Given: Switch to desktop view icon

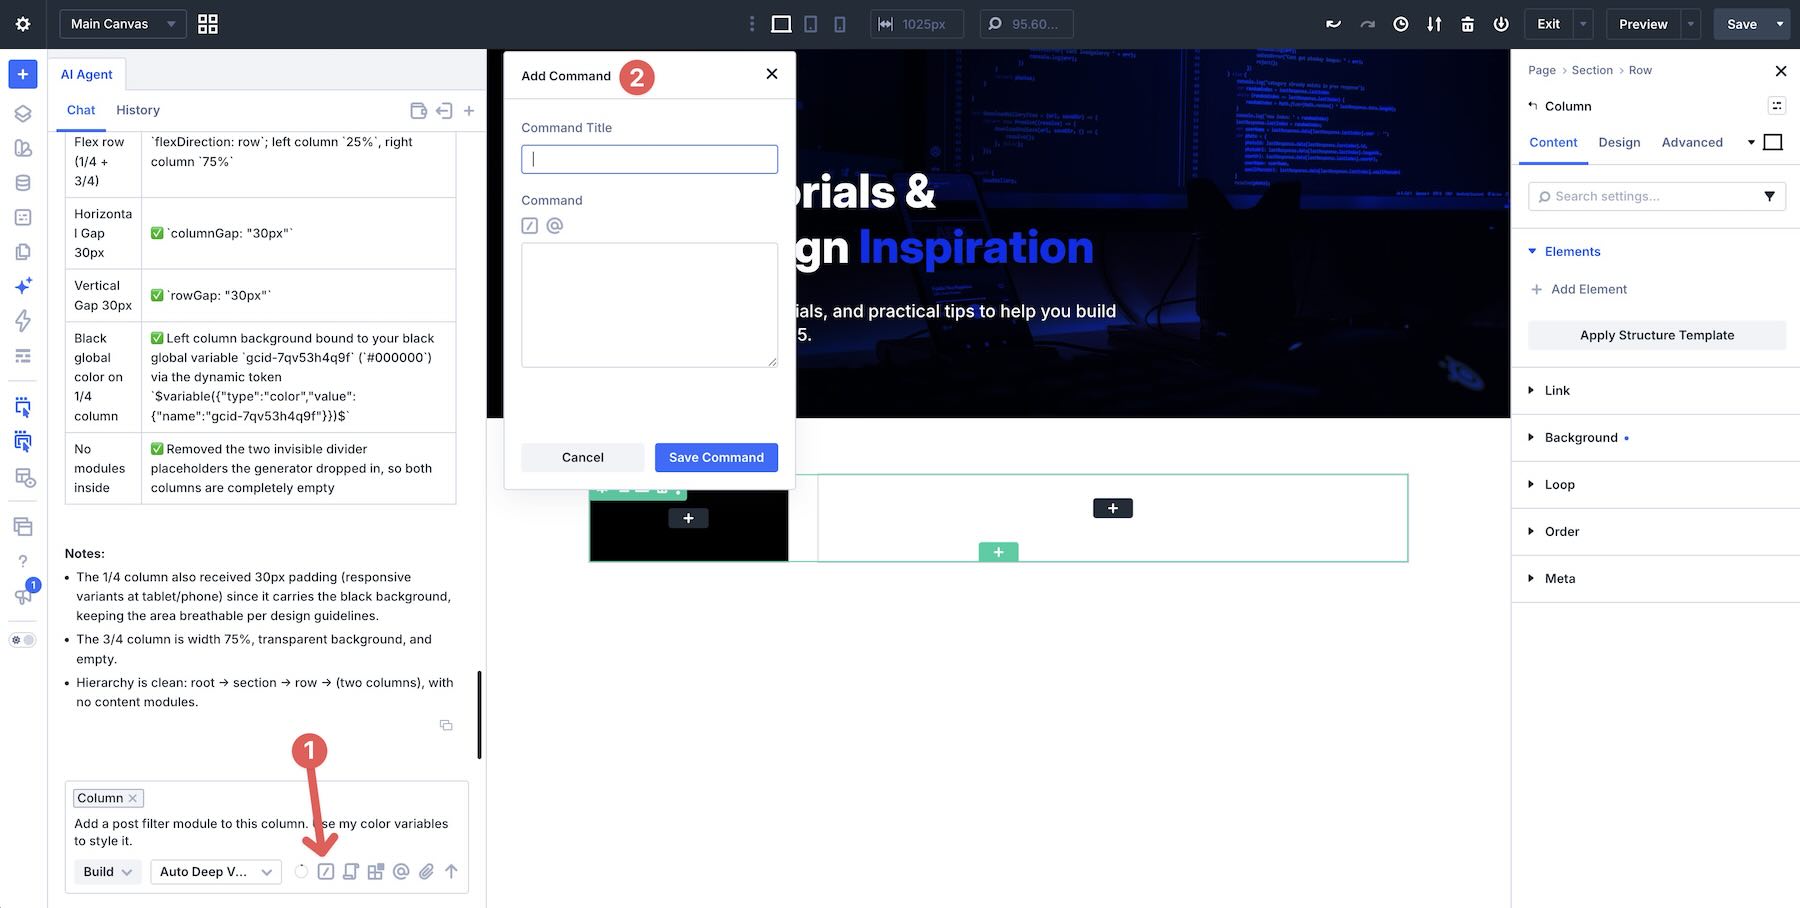Looking at the screenshot, I should pos(781,24).
